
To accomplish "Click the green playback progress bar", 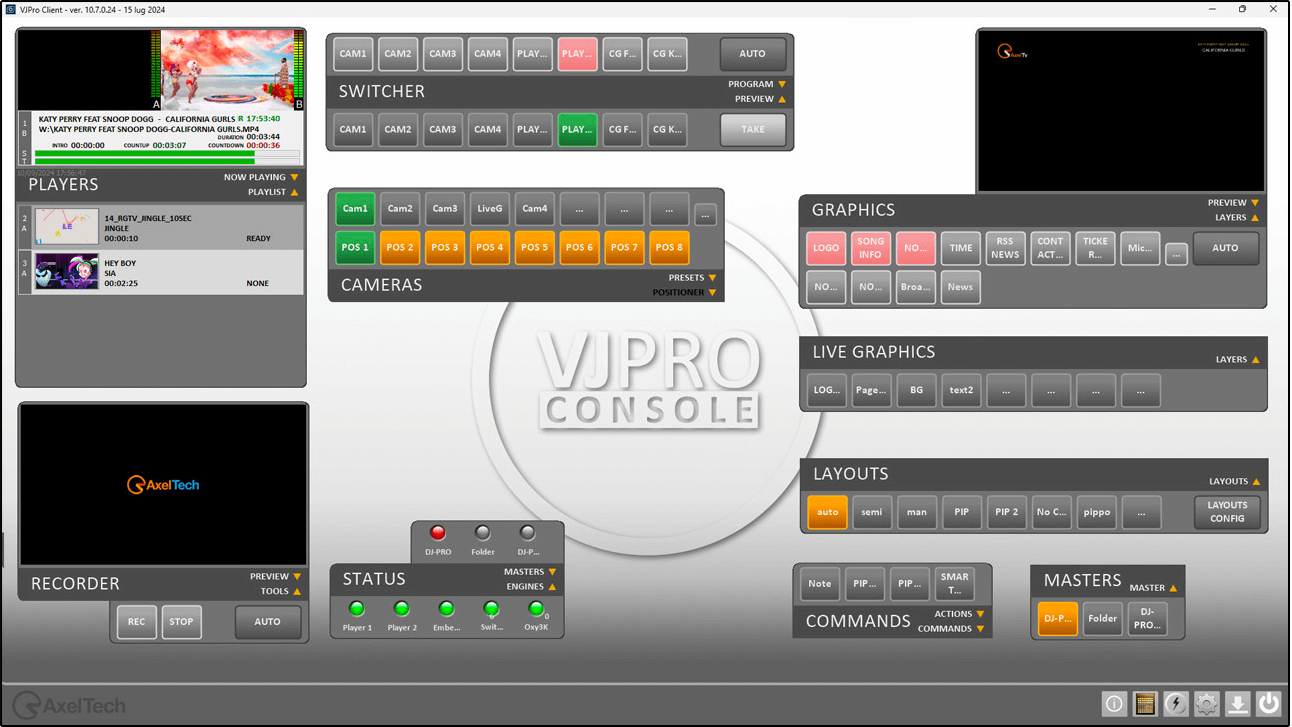I will 145,156.
